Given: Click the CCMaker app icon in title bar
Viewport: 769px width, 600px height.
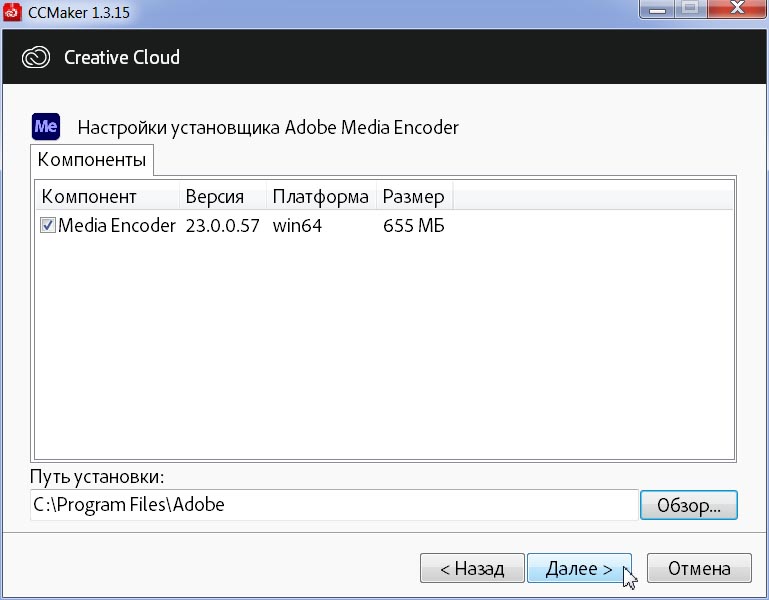Looking at the screenshot, I should point(12,11).
